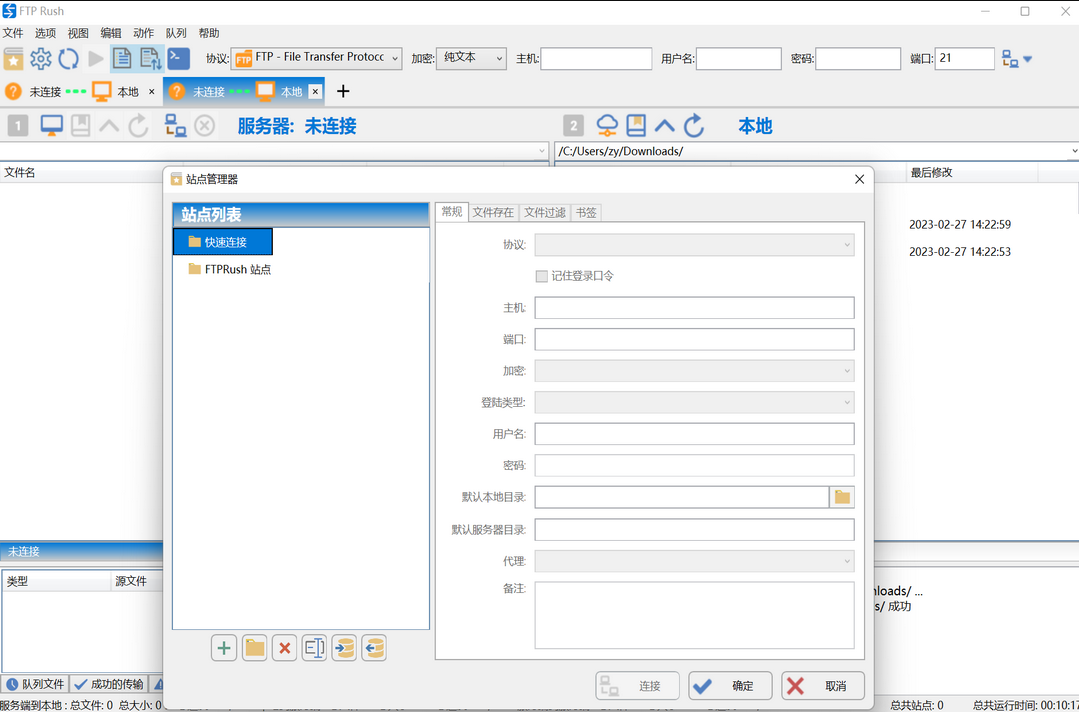The width and height of the screenshot is (1079, 712).
Task: Click the 主机 field in site manager
Action: pos(694,308)
